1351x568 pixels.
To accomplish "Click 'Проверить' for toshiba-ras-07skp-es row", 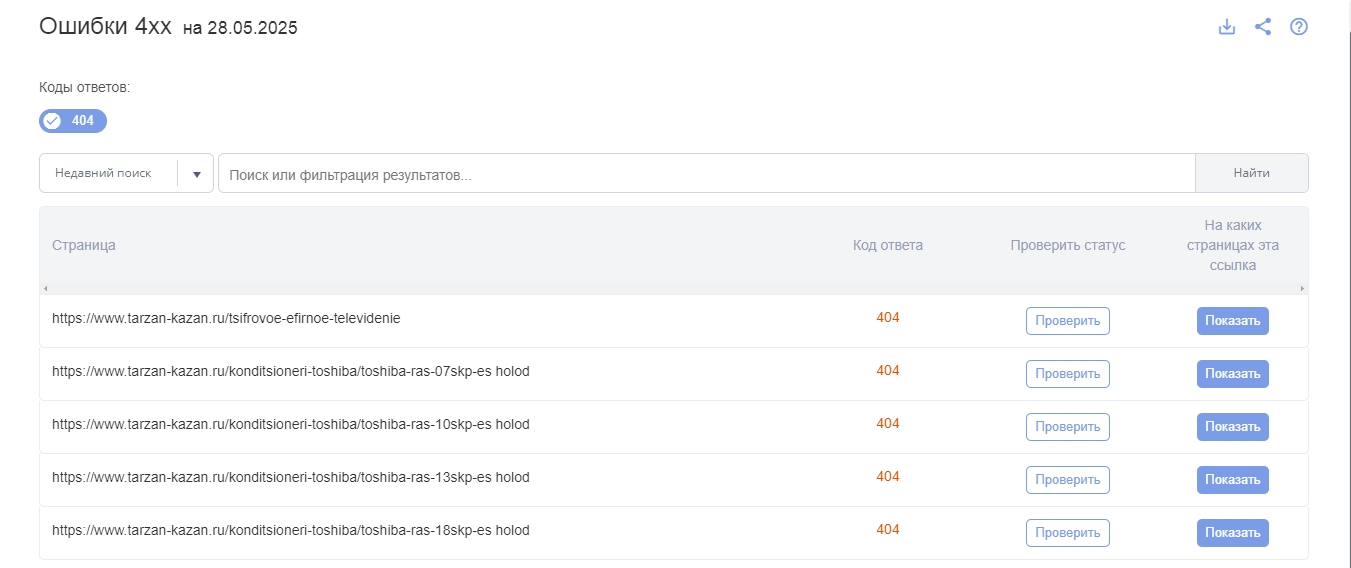I will pos(1068,374).
